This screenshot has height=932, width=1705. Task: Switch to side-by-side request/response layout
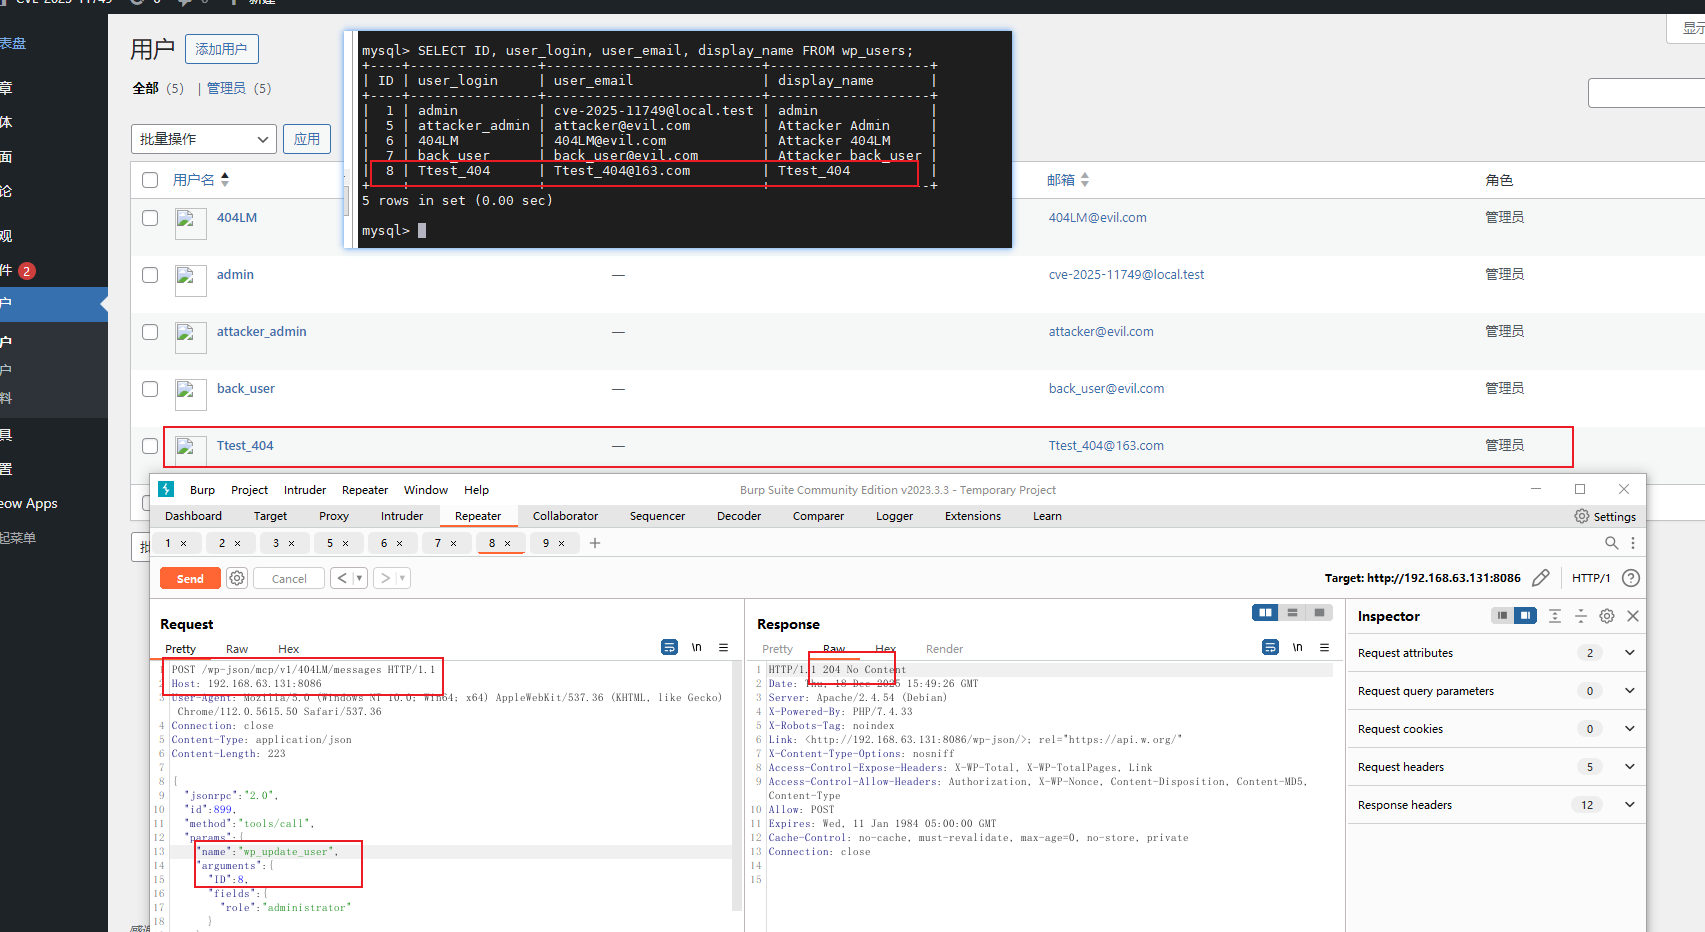(x=1265, y=613)
